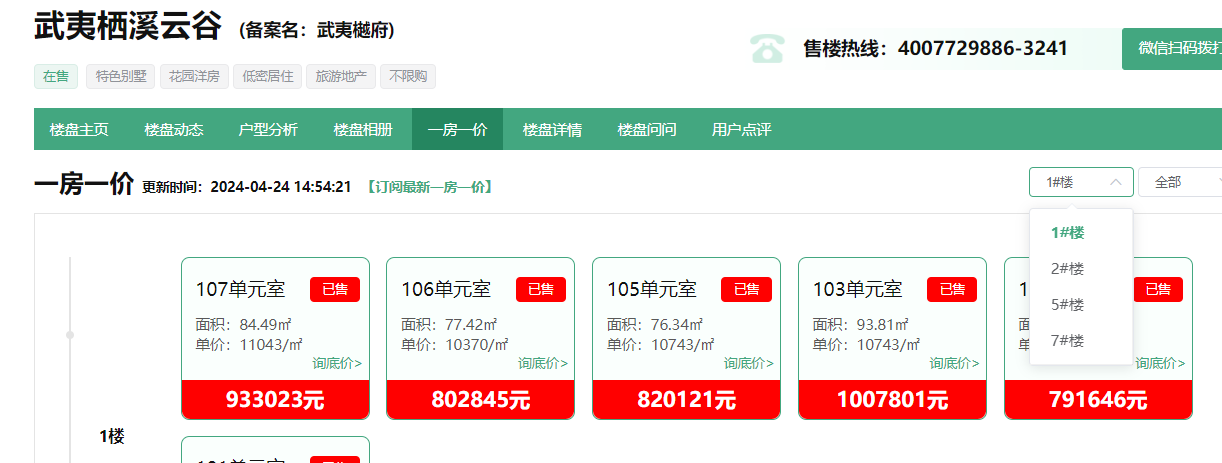Screen dimensions: 1222x463
Task: Click the telephone hotline icon
Action: pyautogui.click(x=768, y=48)
